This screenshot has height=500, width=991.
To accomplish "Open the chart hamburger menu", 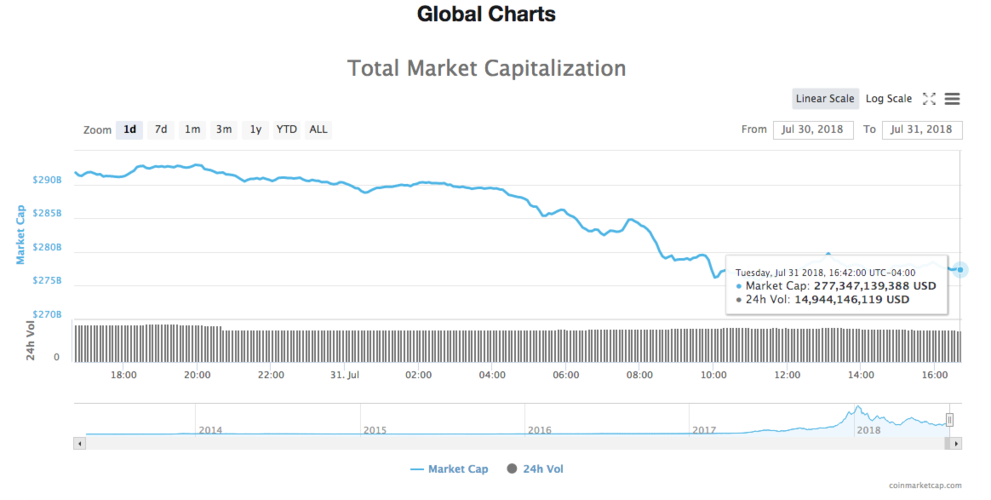I will [x=952, y=99].
